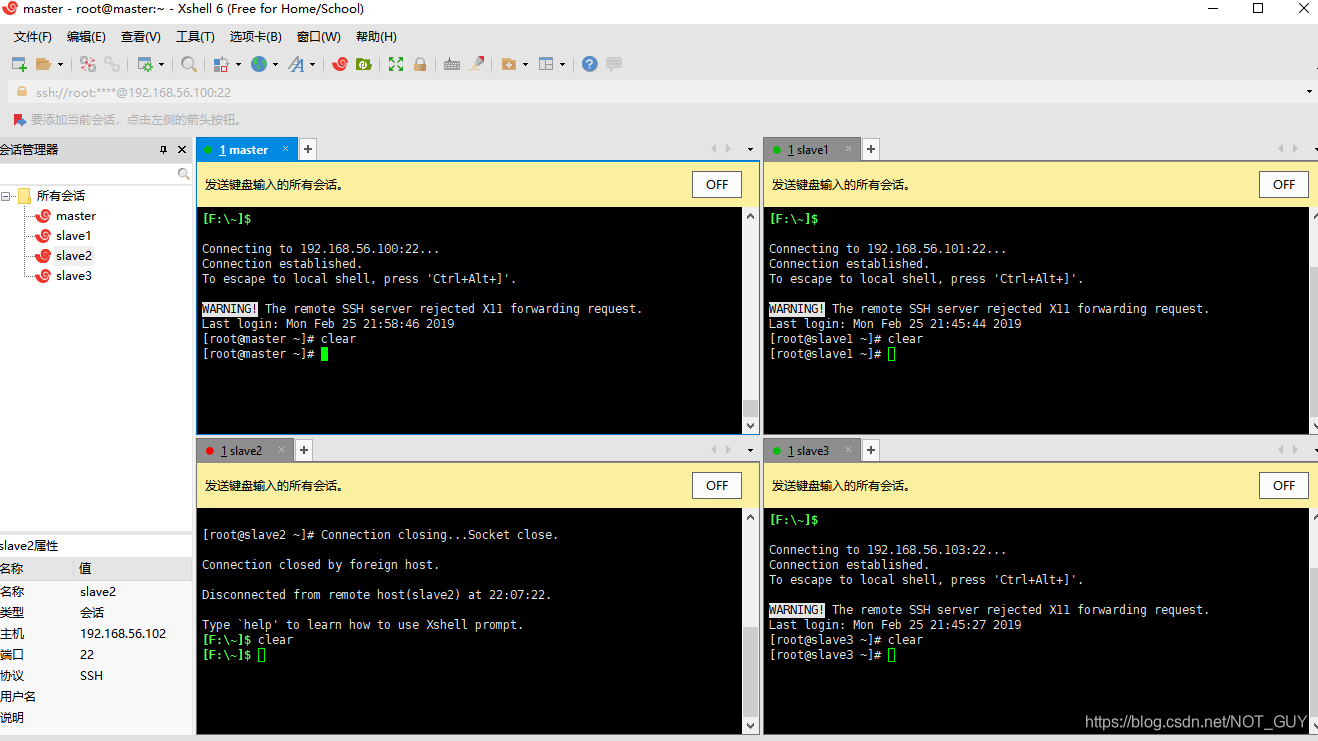Open the layout dropdown arrow
This screenshot has height=741, width=1318.
point(562,65)
